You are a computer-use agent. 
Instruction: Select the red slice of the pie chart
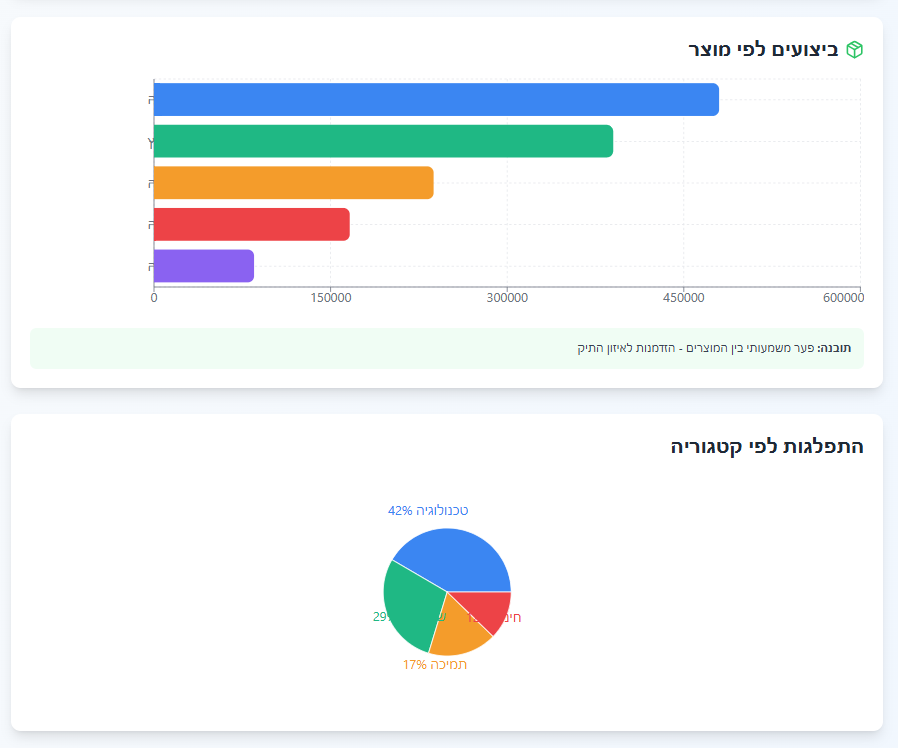pyautogui.click(x=488, y=609)
